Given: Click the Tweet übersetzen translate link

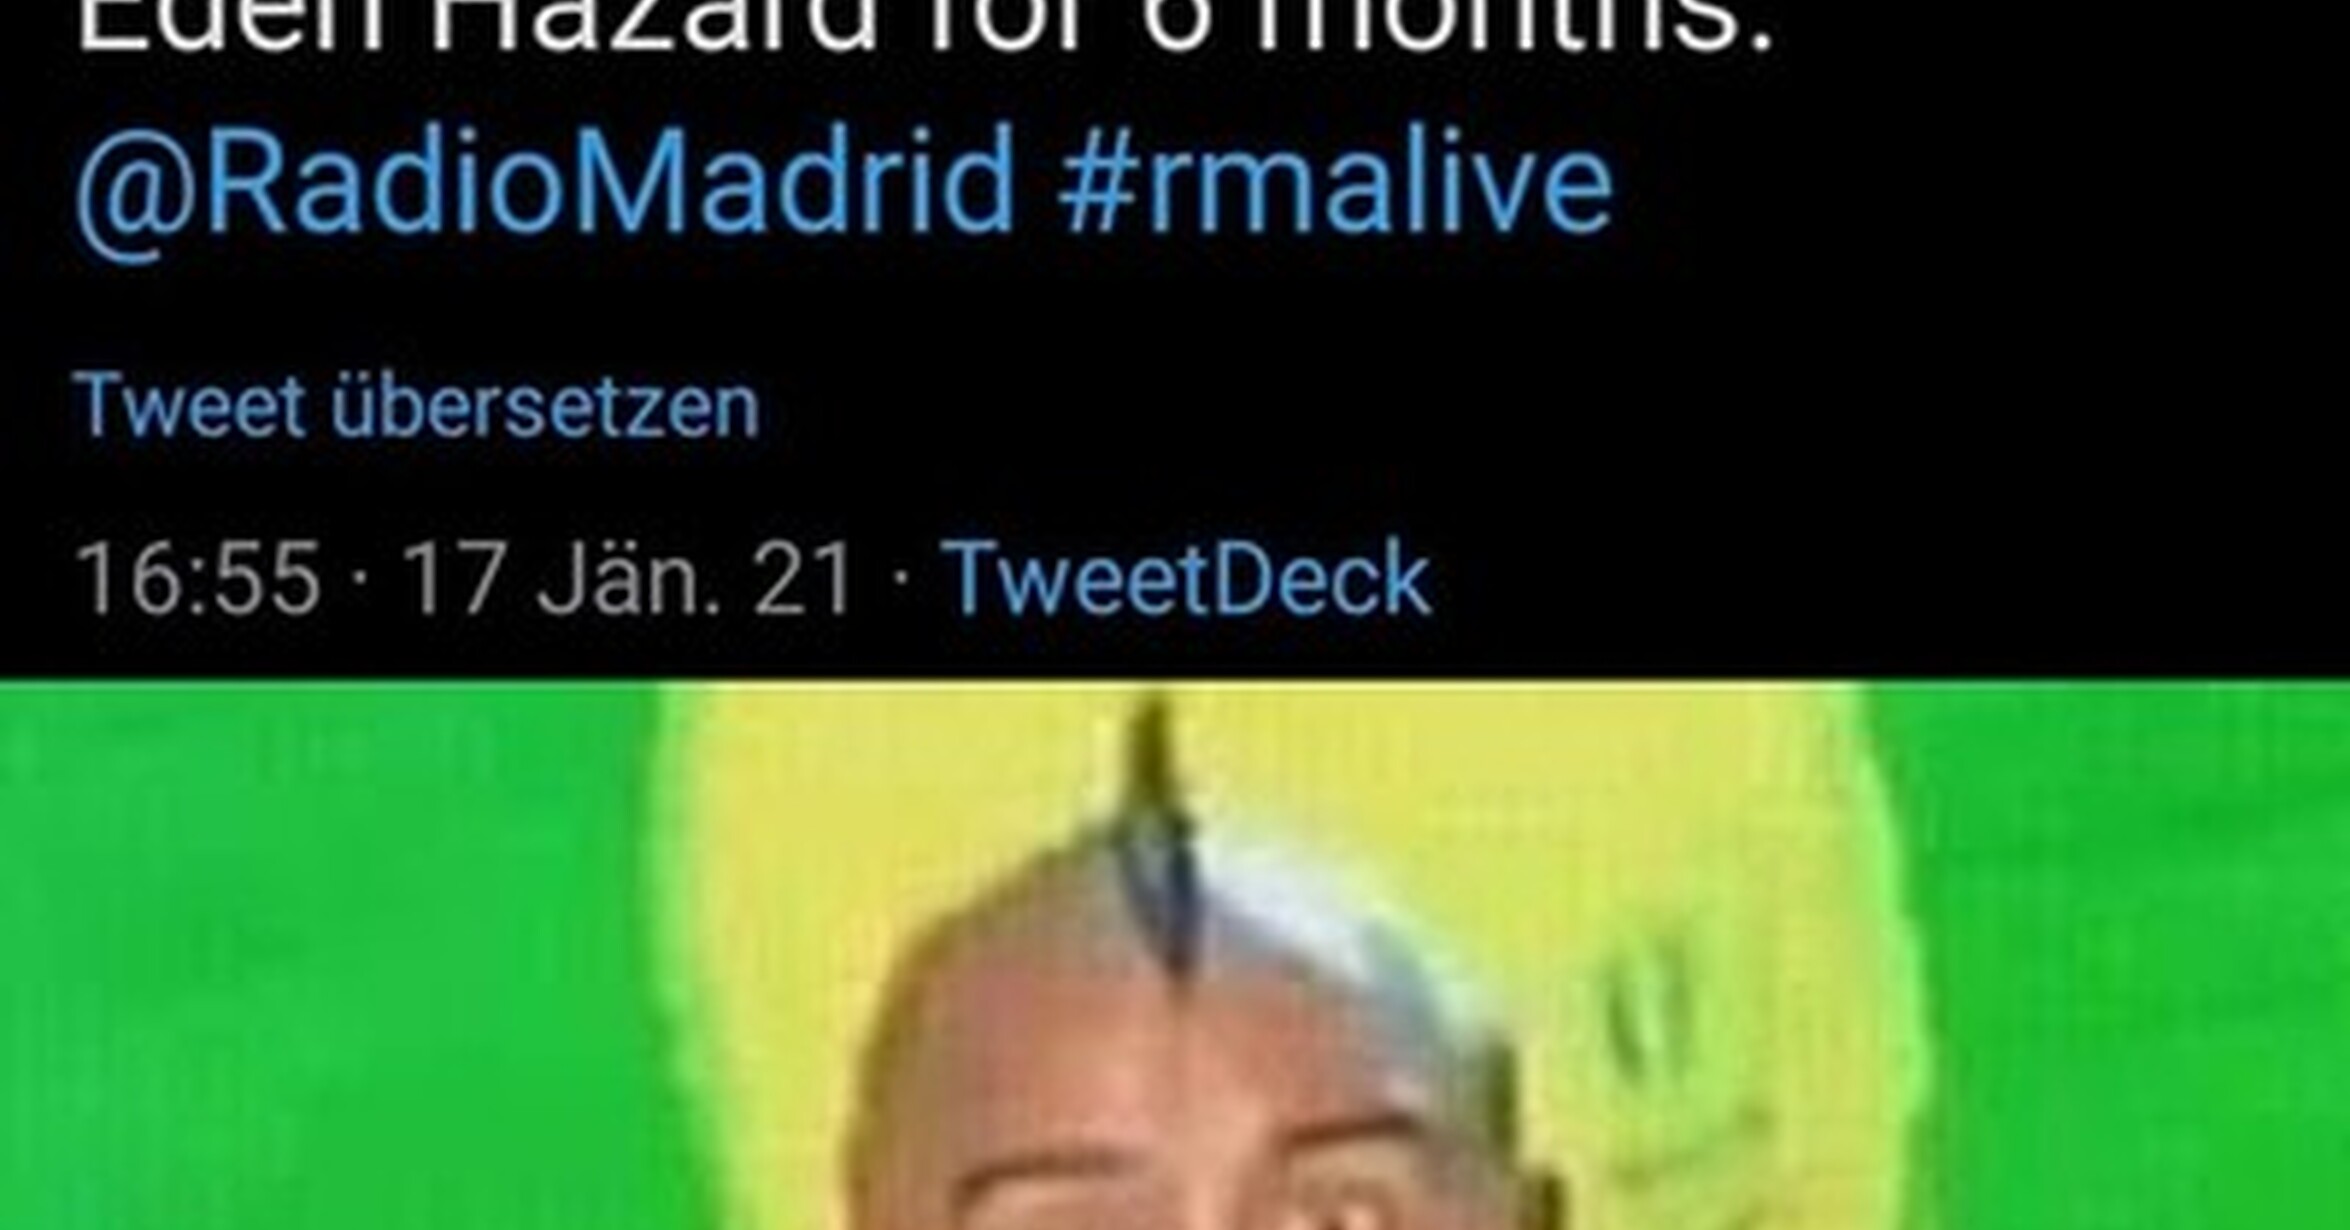Looking at the screenshot, I should 417,406.
